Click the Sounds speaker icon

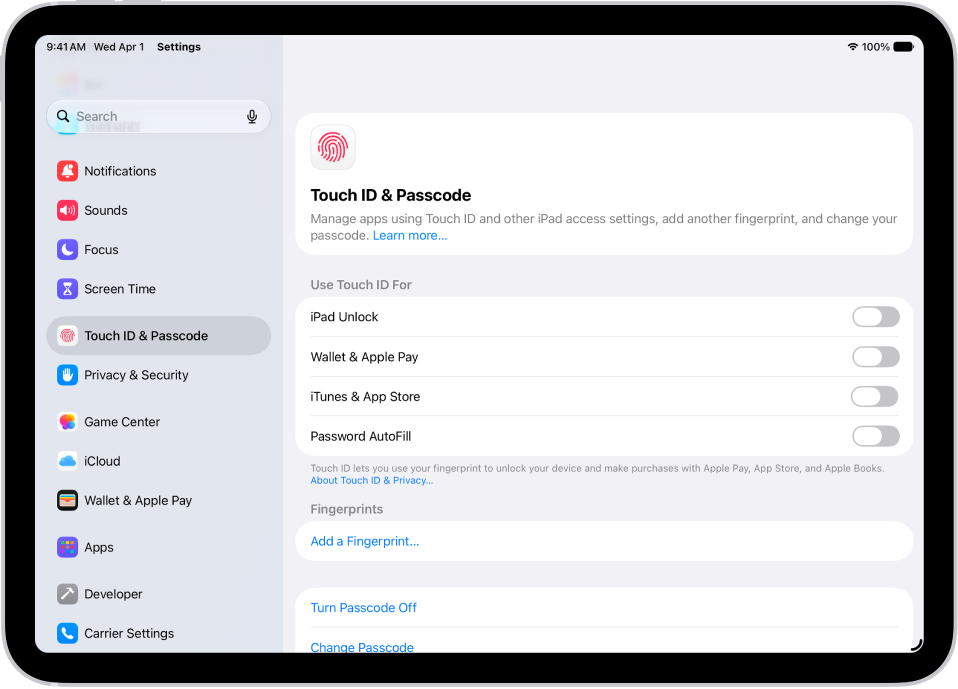[x=67, y=210]
